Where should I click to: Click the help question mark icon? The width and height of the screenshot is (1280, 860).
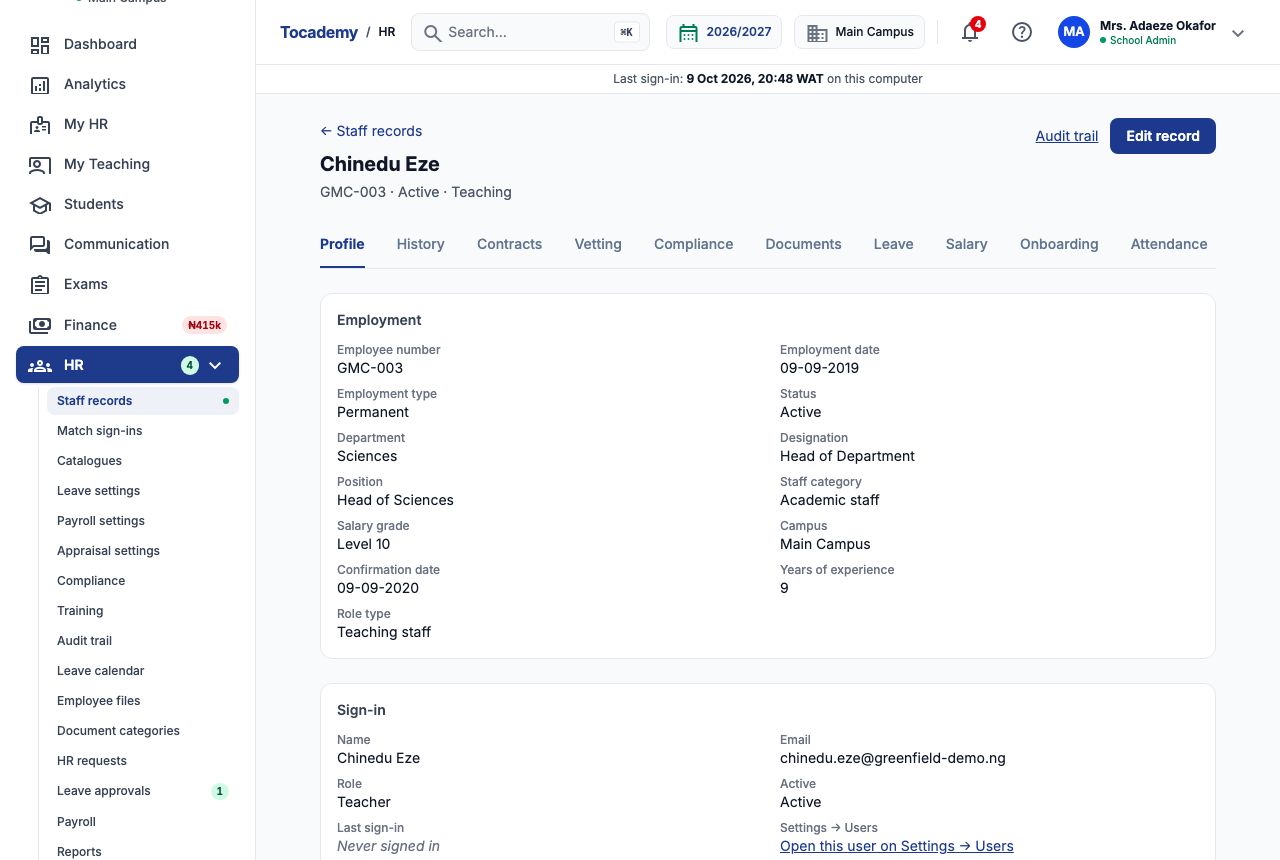click(x=1022, y=32)
